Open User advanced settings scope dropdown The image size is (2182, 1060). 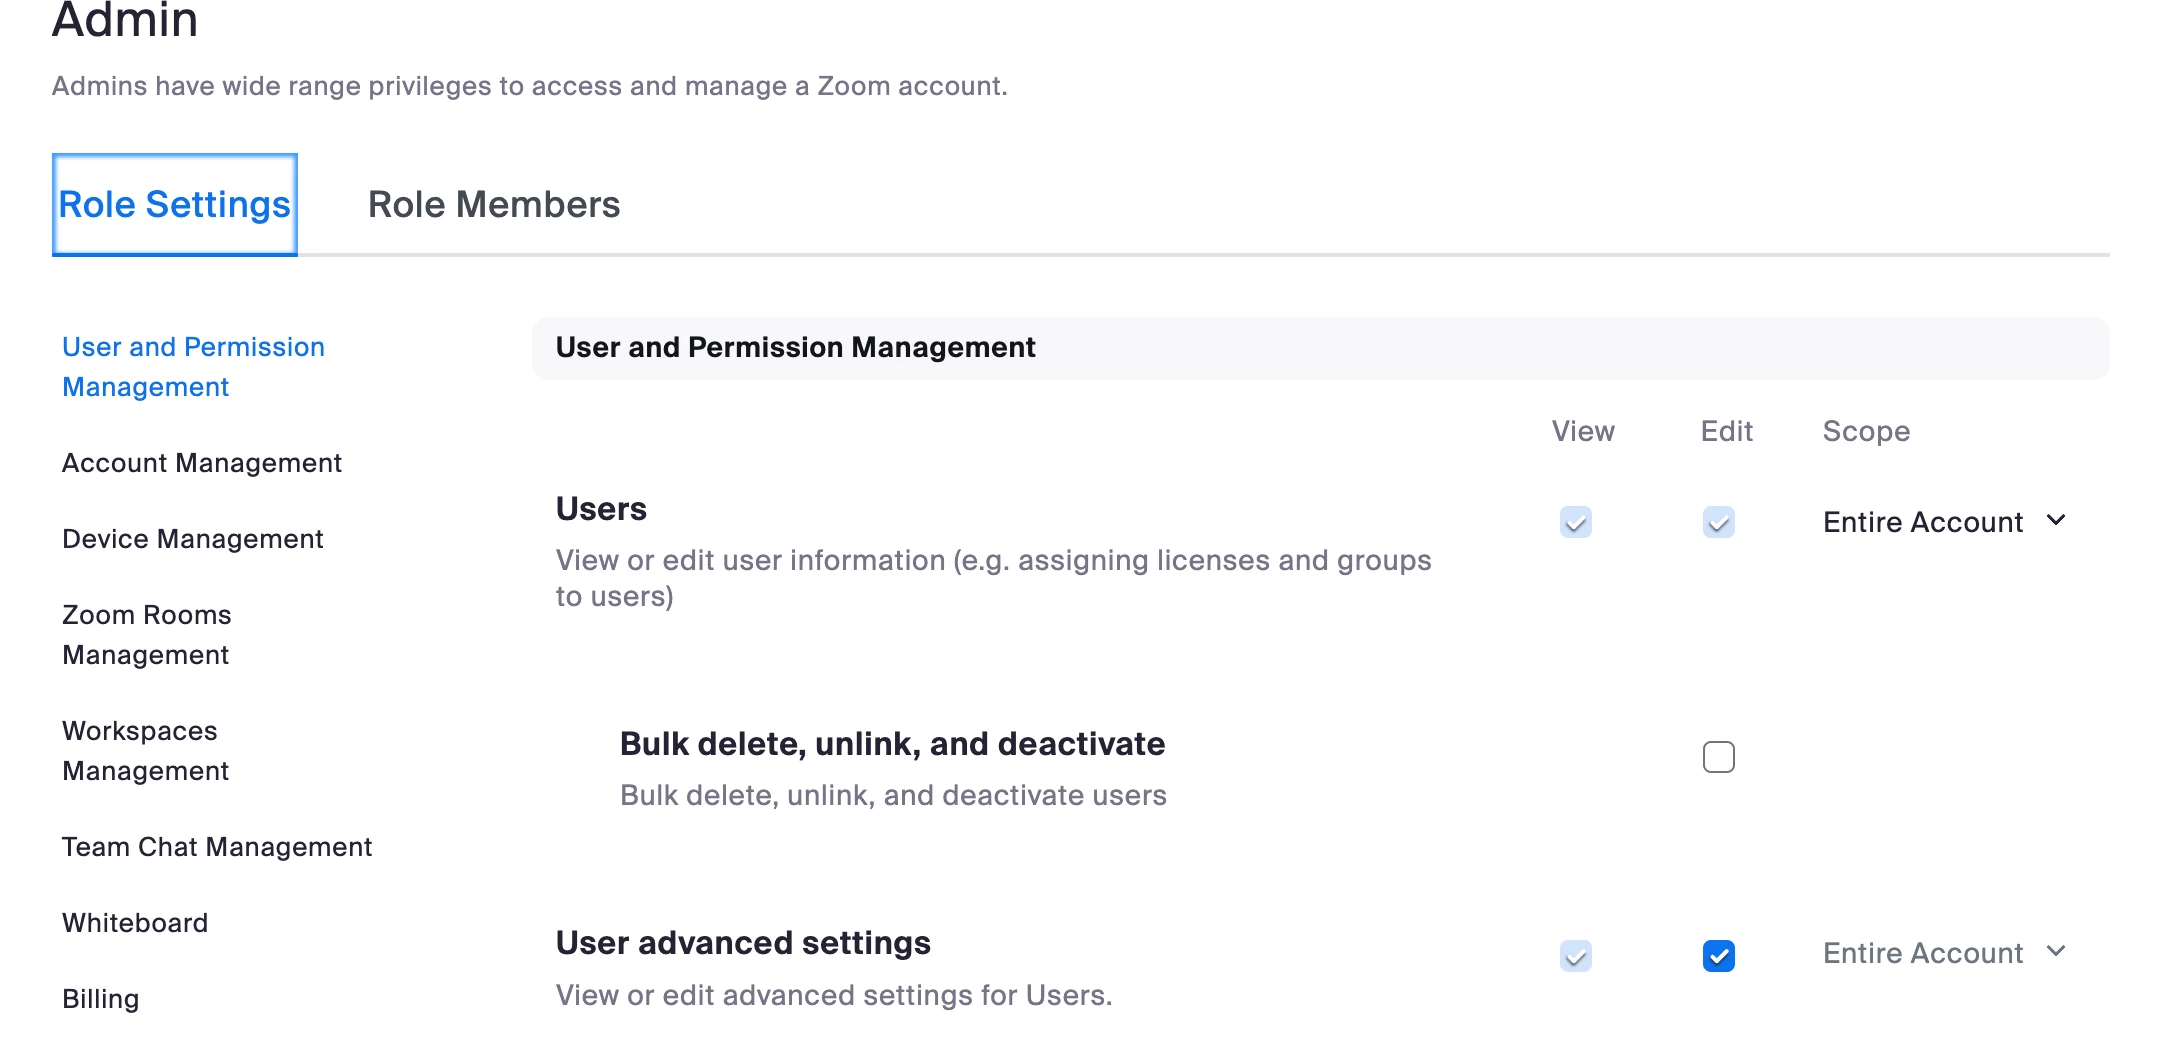point(1923,954)
